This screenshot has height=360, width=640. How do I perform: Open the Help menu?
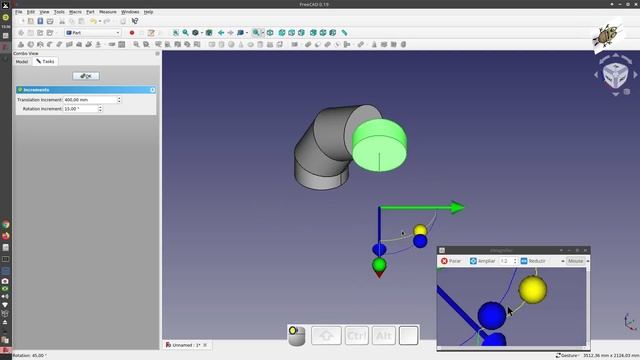click(148, 12)
